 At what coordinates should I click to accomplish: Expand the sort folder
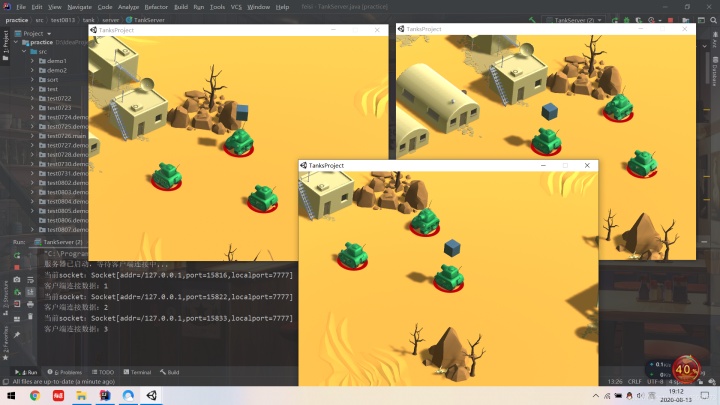tap(32, 80)
